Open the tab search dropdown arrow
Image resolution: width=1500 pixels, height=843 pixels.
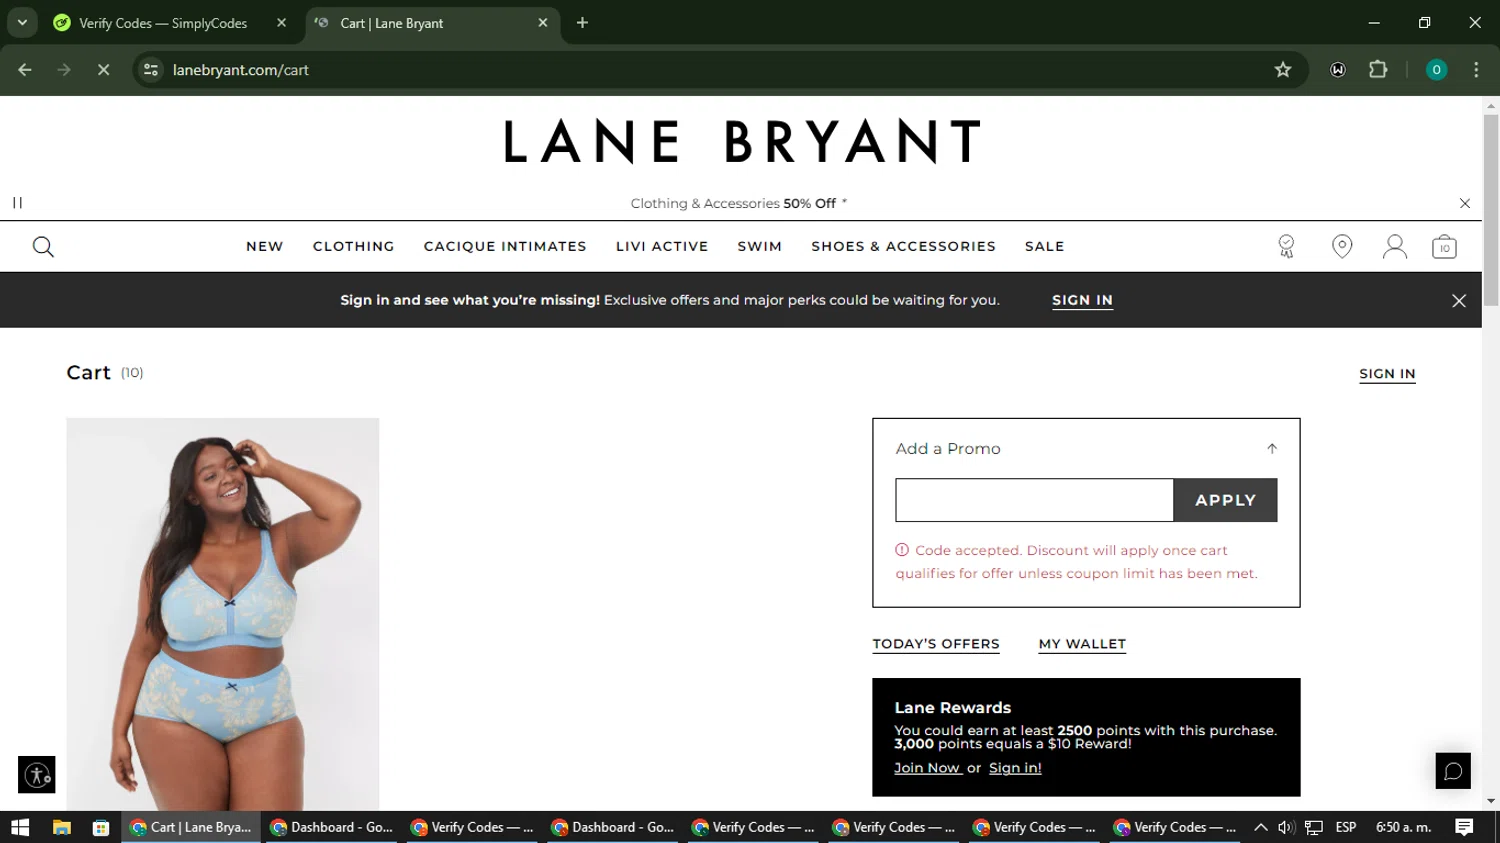tap(22, 23)
